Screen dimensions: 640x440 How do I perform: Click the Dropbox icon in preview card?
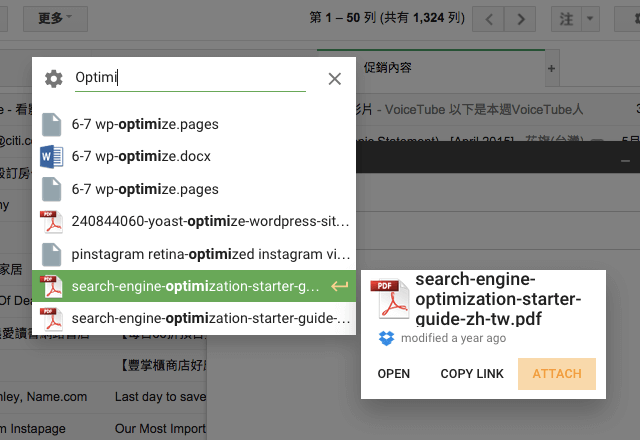(x=387, y=338)
